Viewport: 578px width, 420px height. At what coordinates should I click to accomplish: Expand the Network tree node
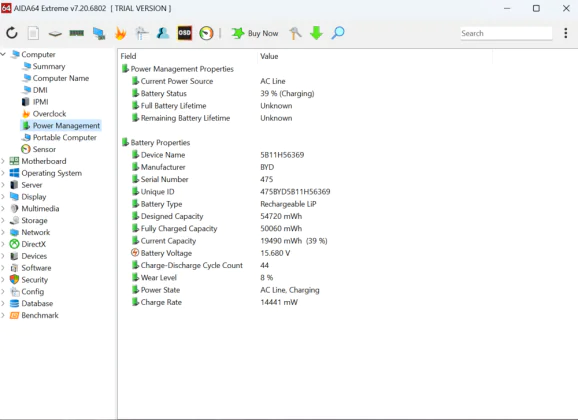click(3, 232)
